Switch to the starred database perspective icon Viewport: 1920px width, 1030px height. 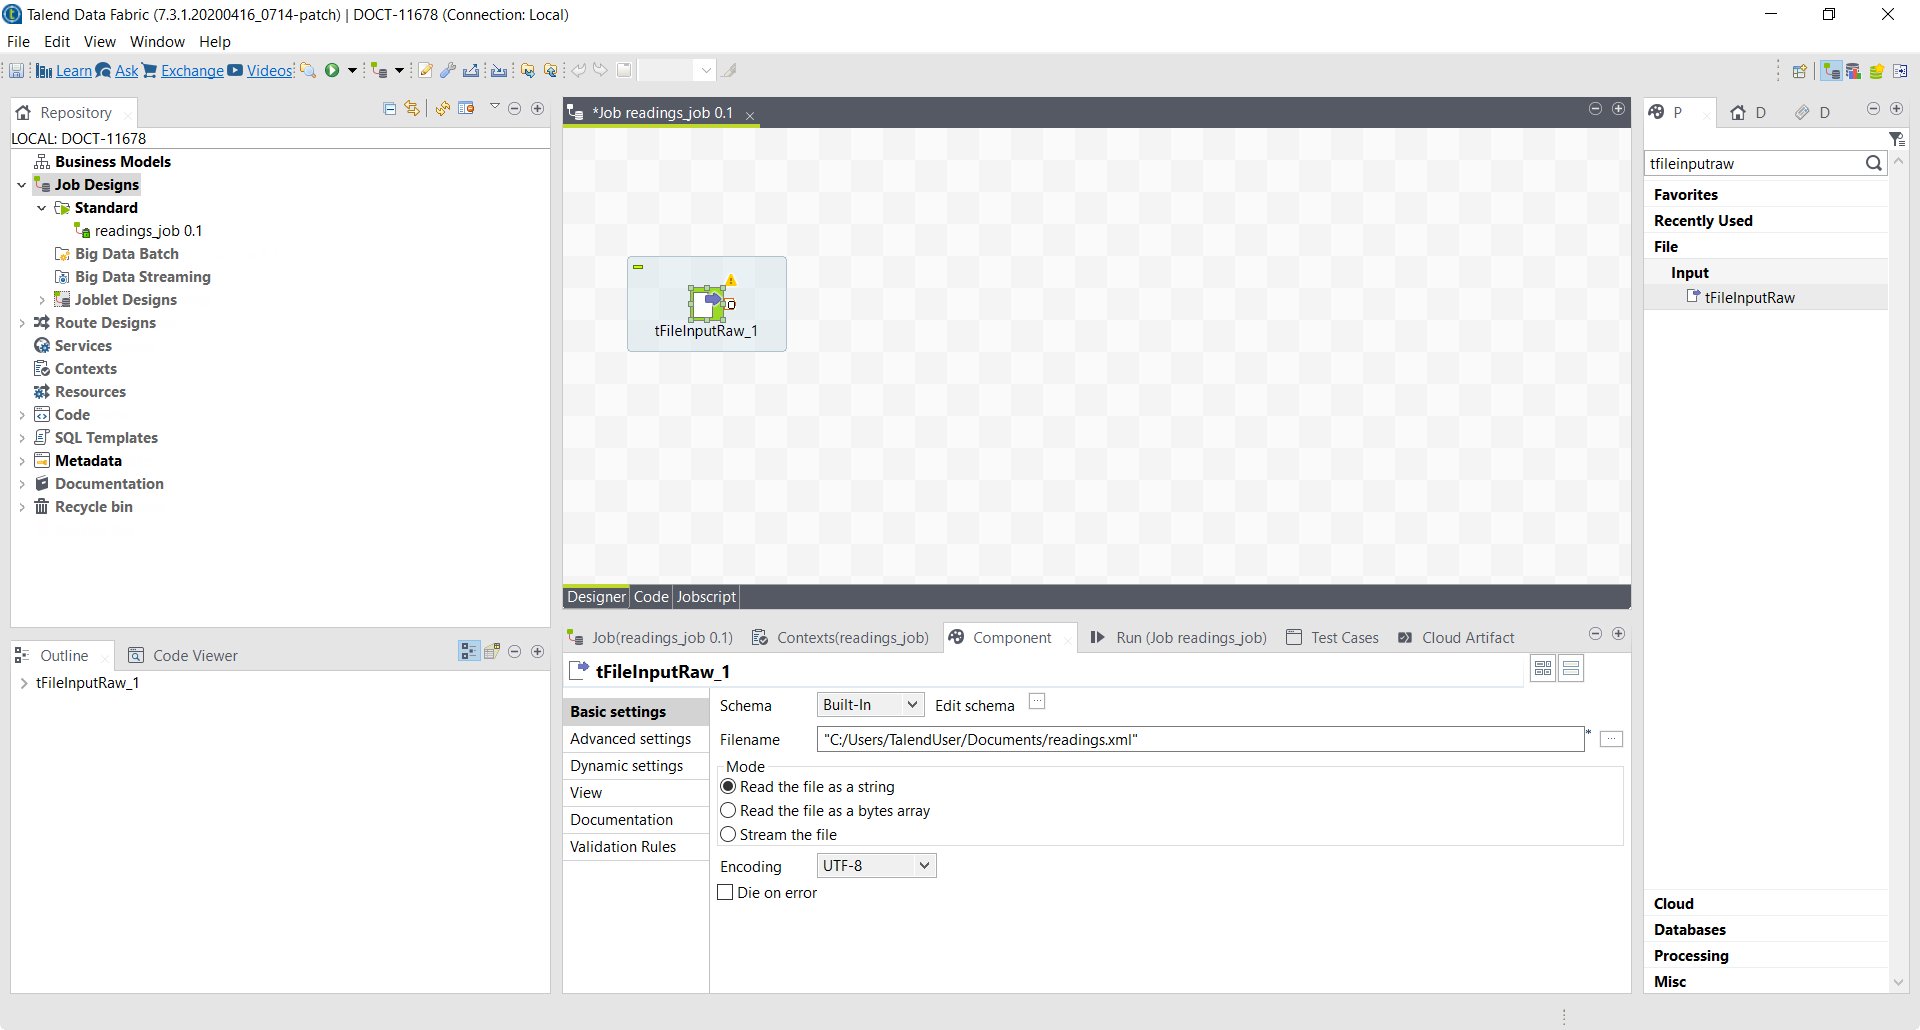(x=1877, y=70)
